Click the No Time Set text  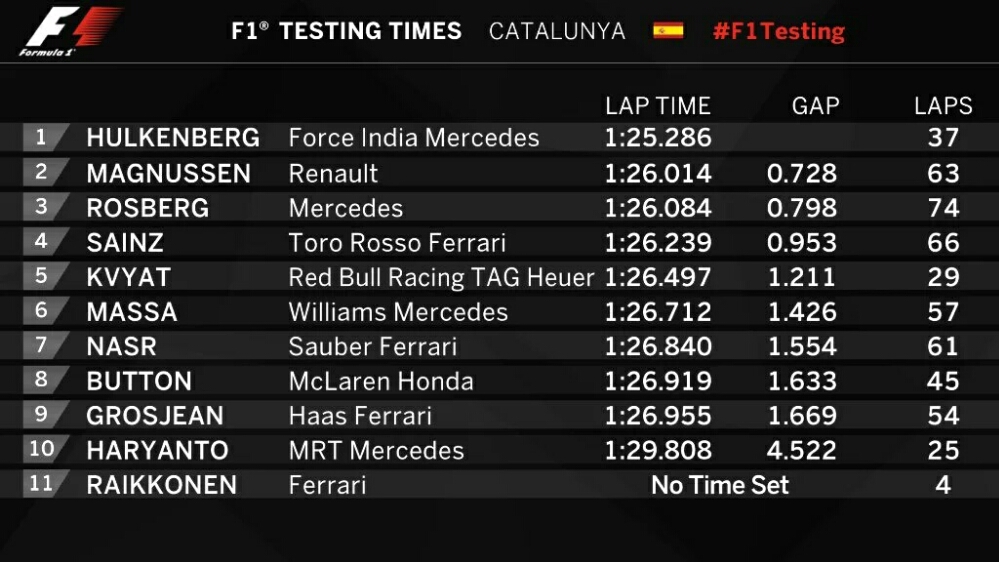[720, 485]
